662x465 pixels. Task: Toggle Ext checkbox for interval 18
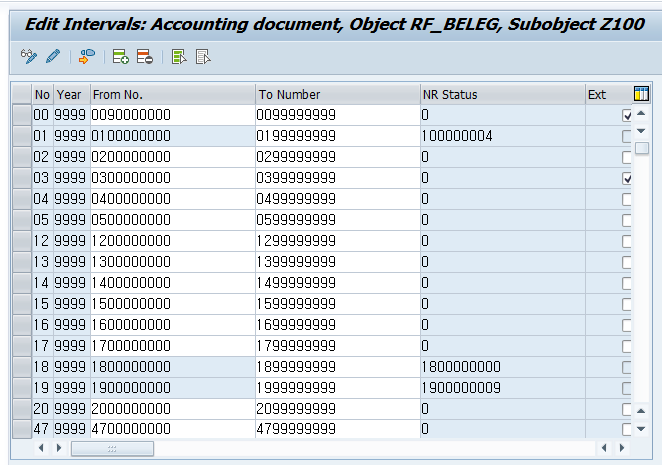pos(627,367)
